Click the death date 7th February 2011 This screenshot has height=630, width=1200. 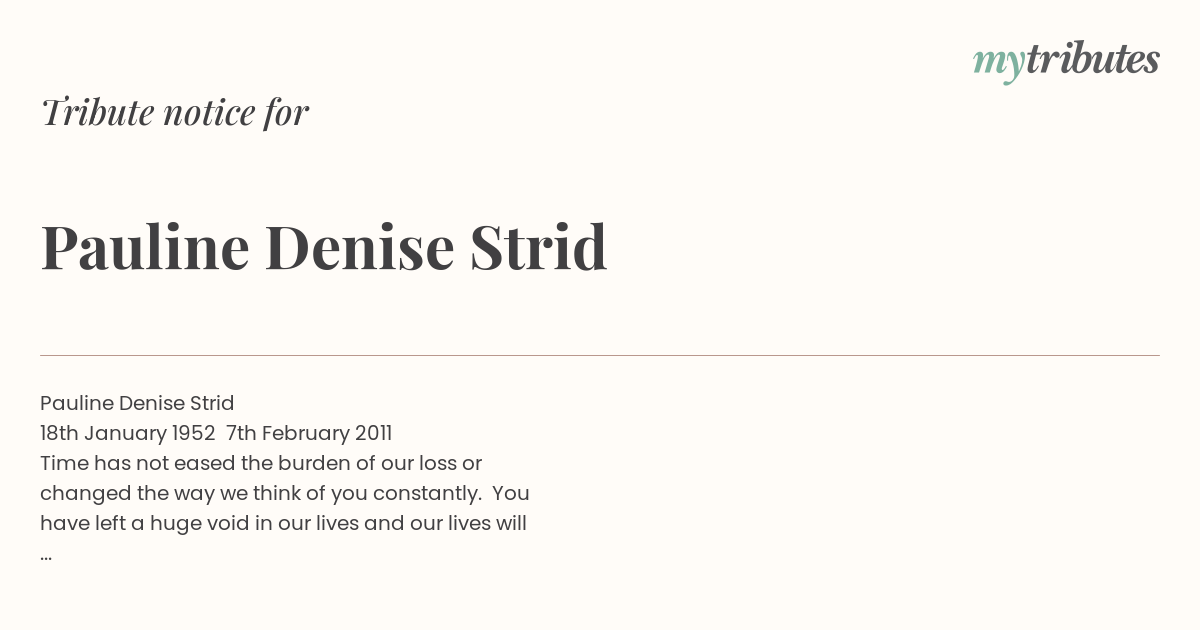(x=309, y=433)
